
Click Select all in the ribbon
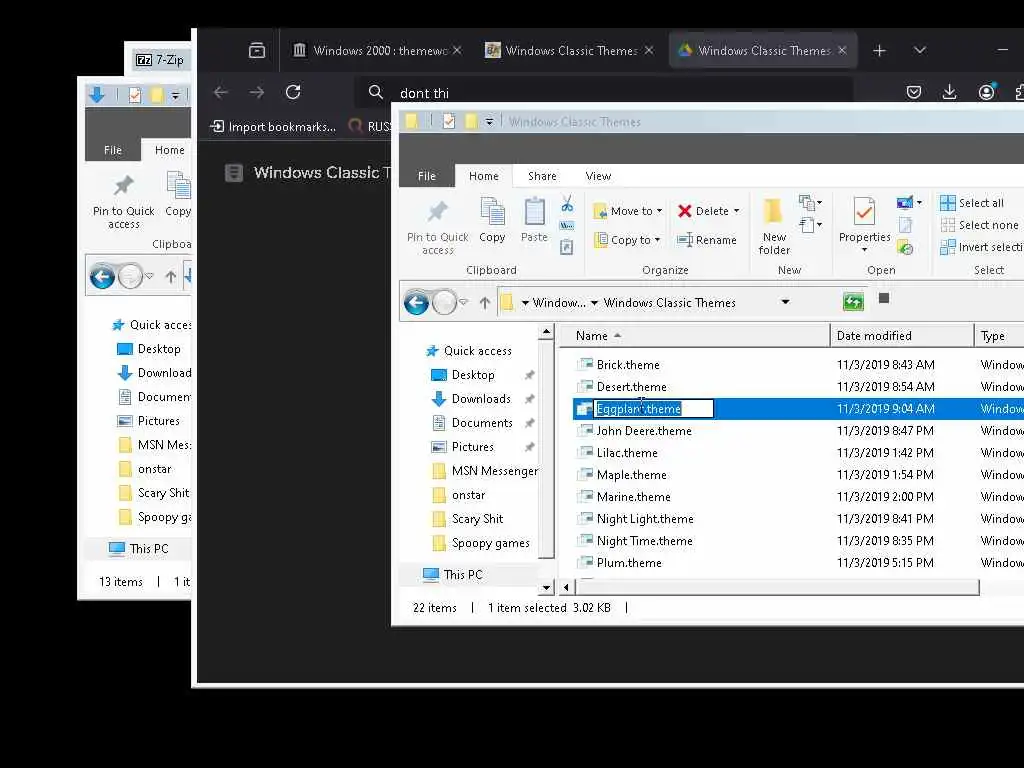coord(972,202)
